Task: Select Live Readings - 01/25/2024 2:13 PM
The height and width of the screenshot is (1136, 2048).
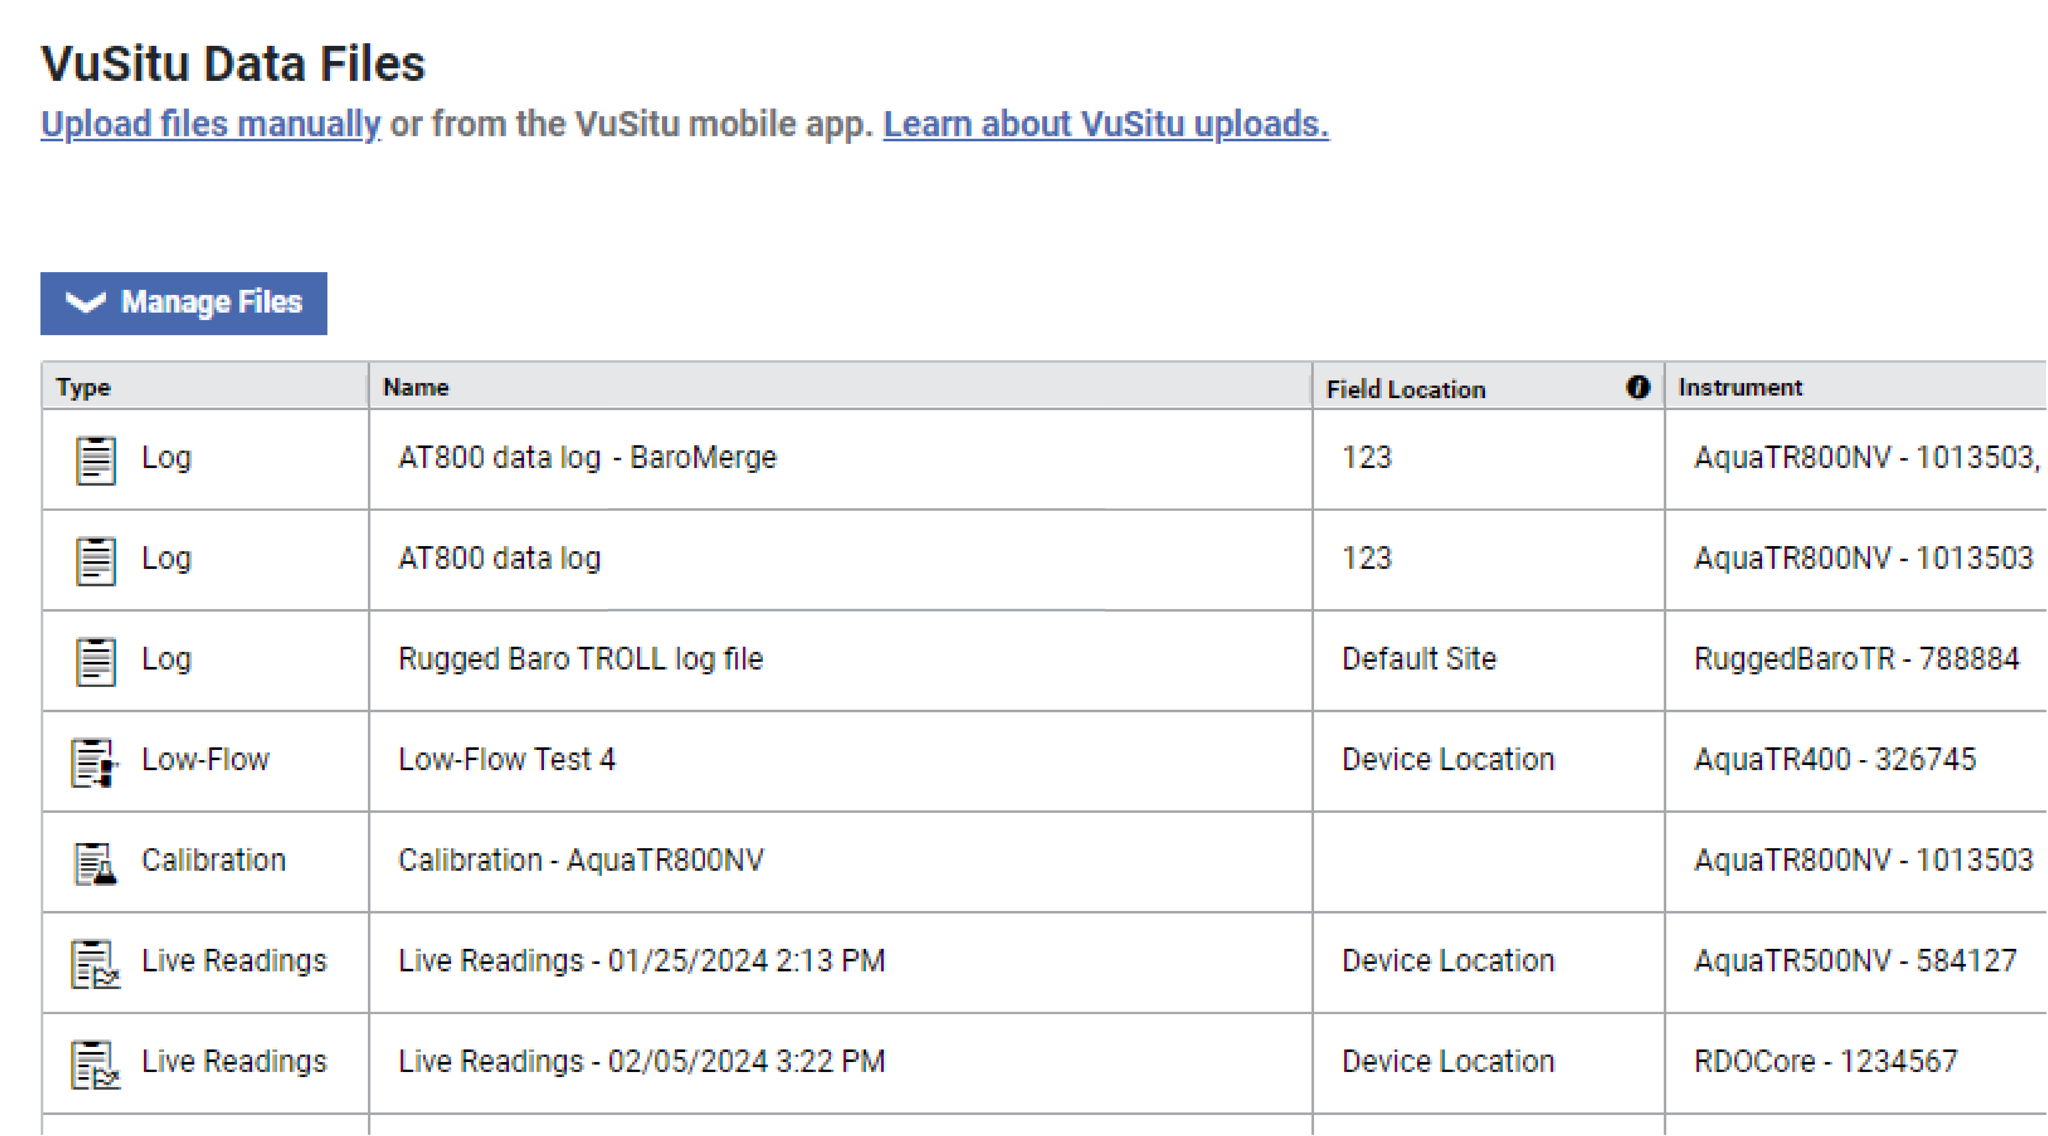Action: point(642,961)
